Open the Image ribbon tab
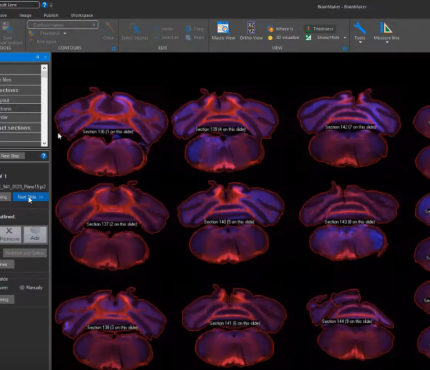Viewport: 430px width, 370px height. click(x=25, y=15)
